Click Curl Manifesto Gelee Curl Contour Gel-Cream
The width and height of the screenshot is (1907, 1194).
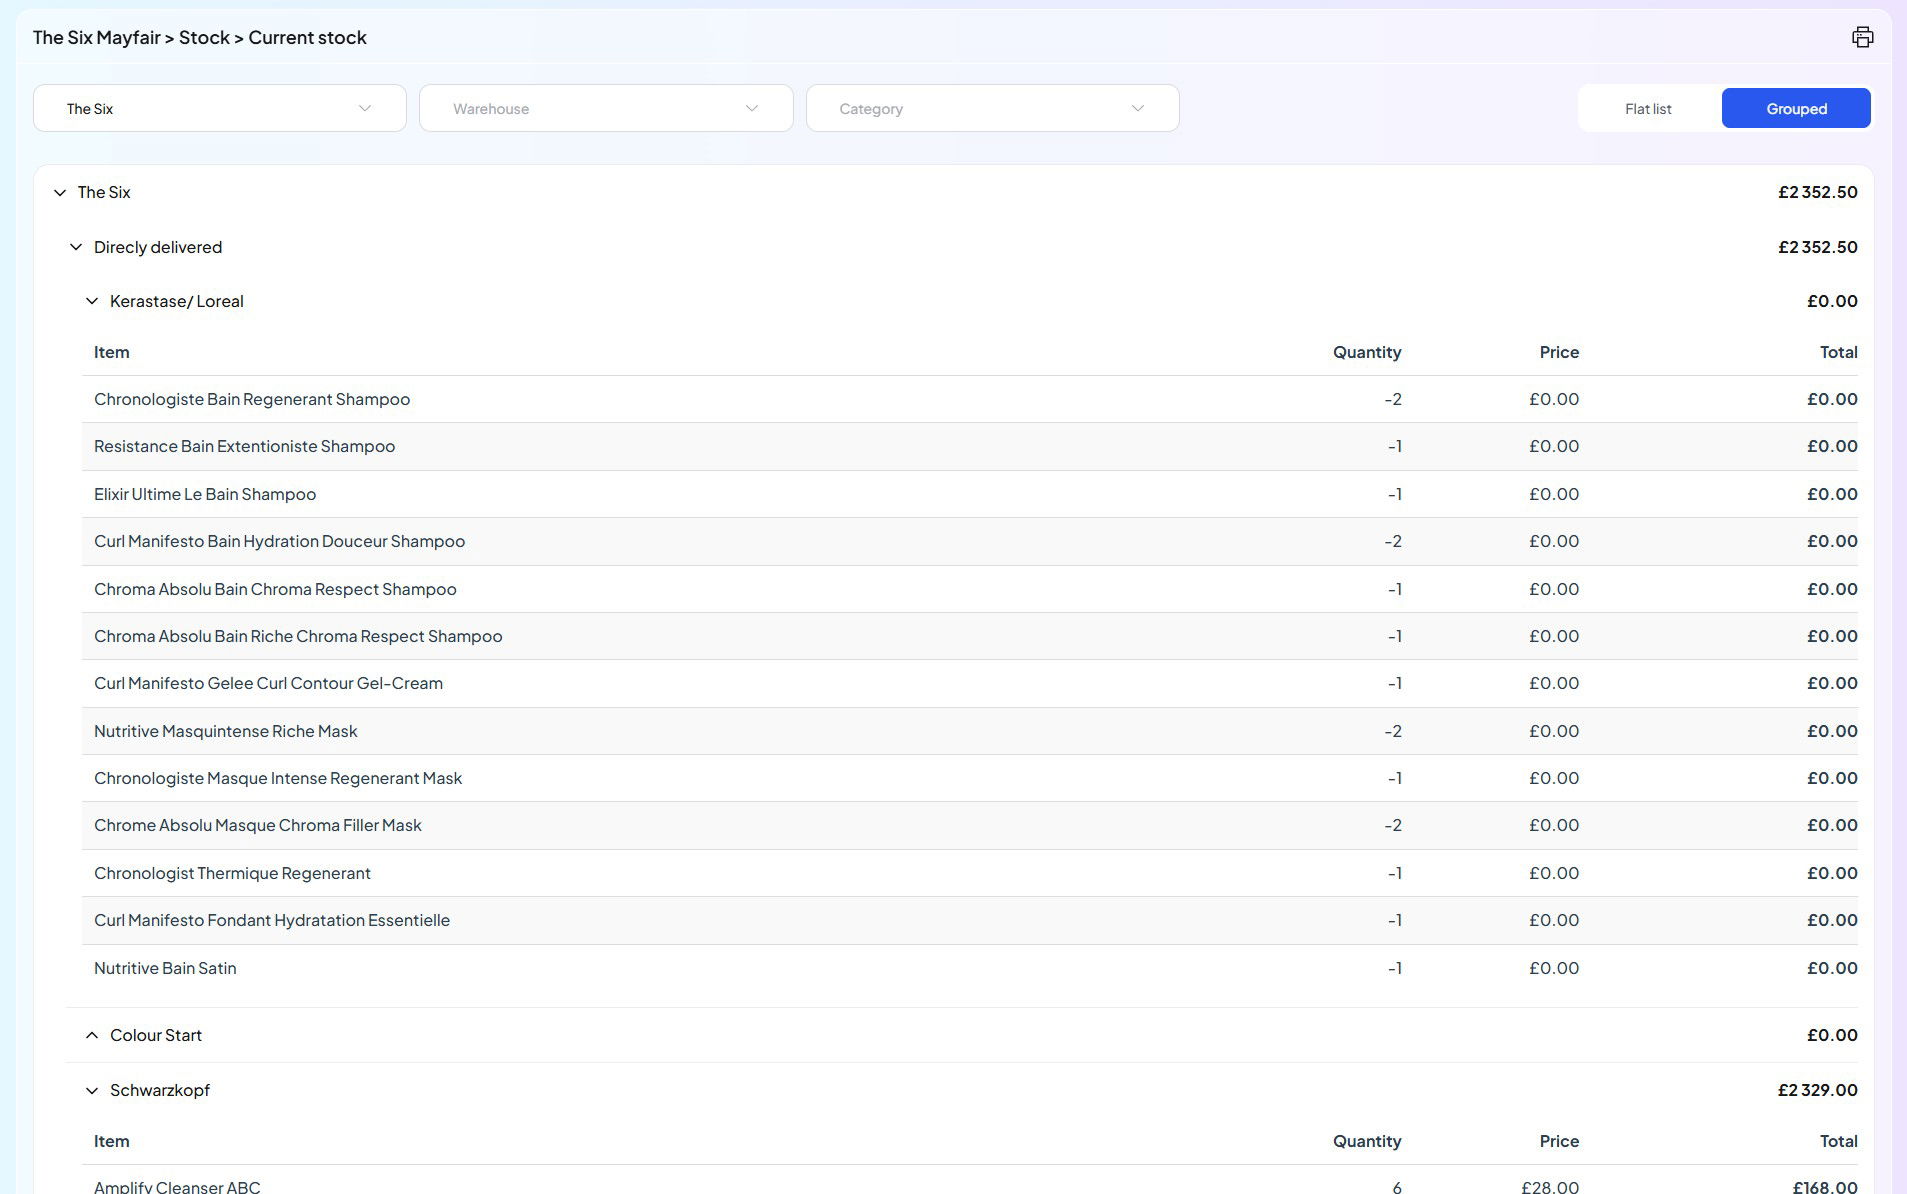(268, 683)
